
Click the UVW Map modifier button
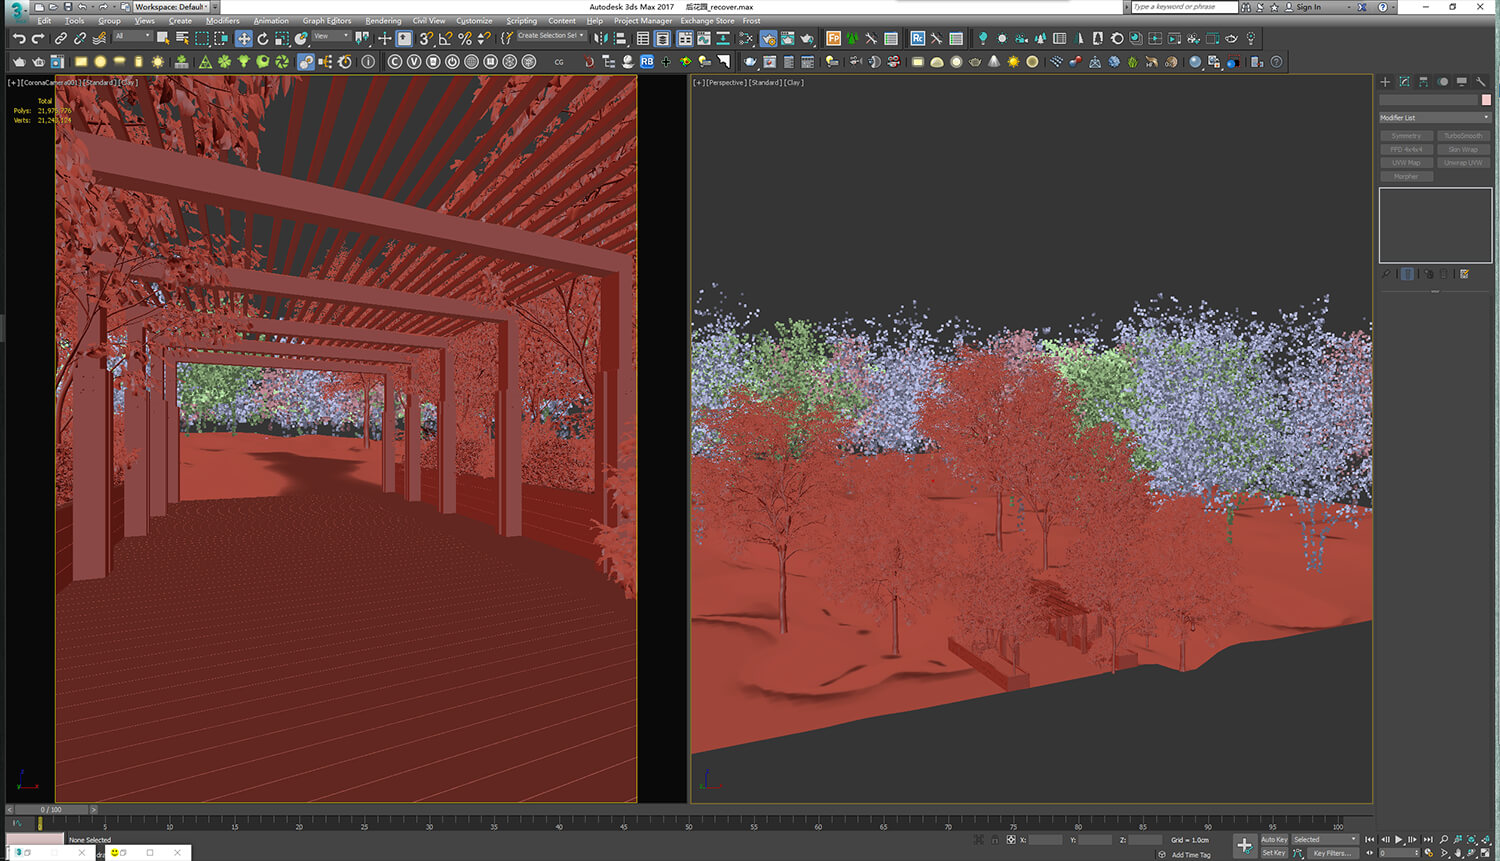pos(1406,163)
